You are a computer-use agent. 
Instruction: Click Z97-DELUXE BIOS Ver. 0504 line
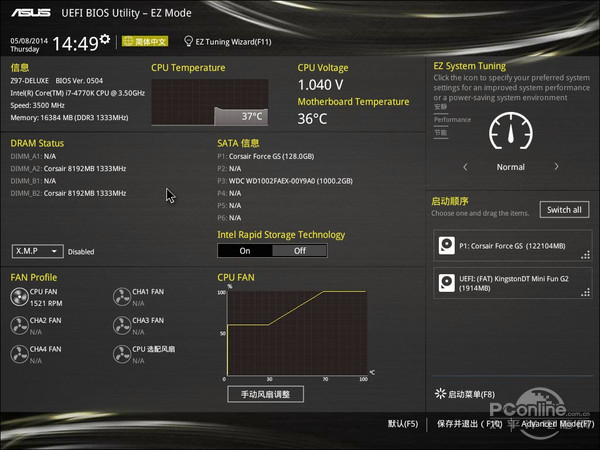(57, 81)
